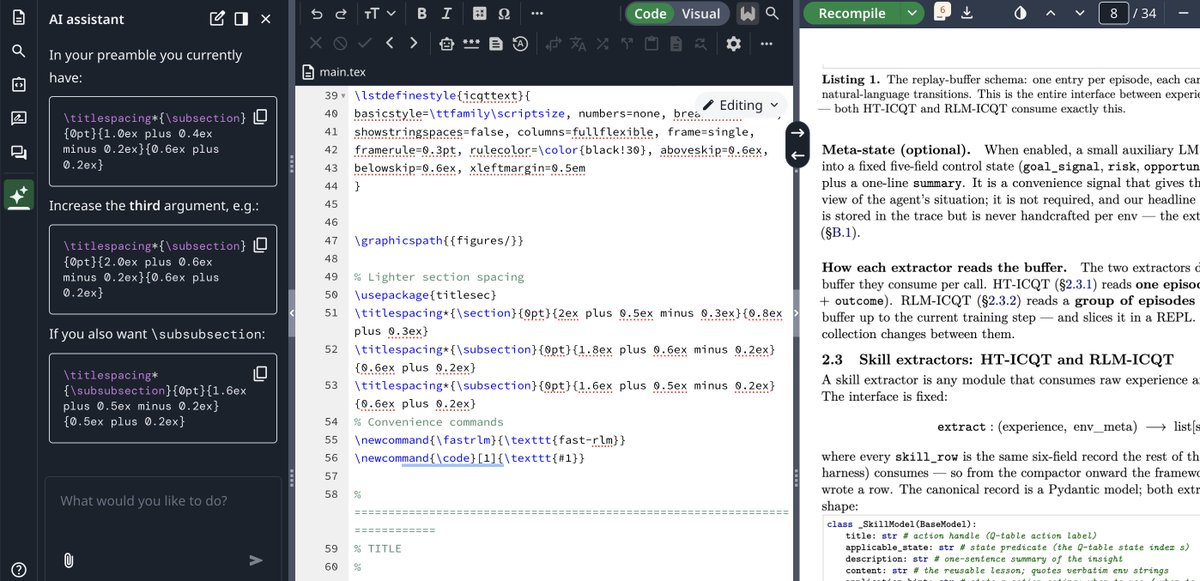Image resolution: width=1200 pixels, height=581 pixels.
Task: Open search in the editor
Action: click(772, 14)
